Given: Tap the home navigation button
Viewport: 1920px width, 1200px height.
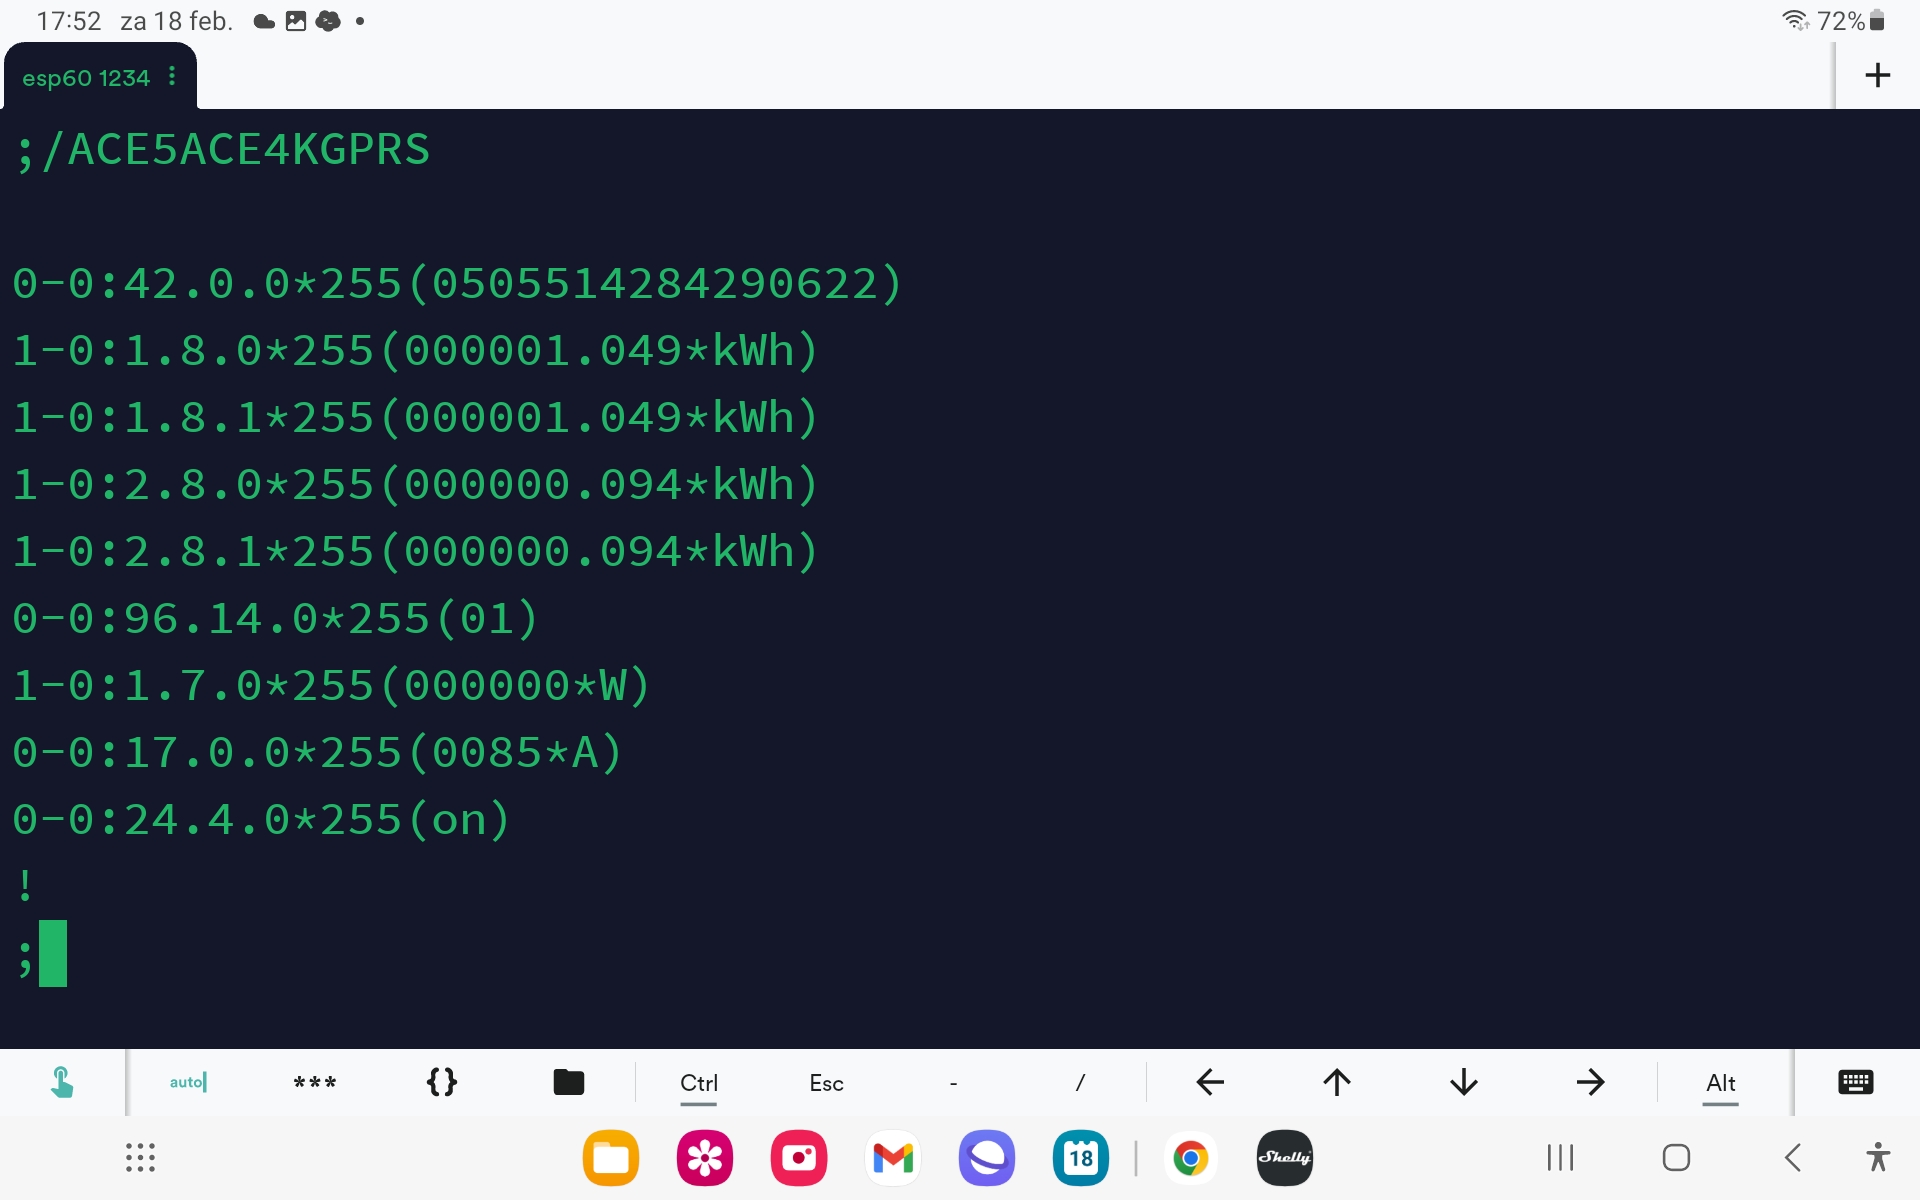Looking at the screenshot, I should (x=1676, y=1158).
